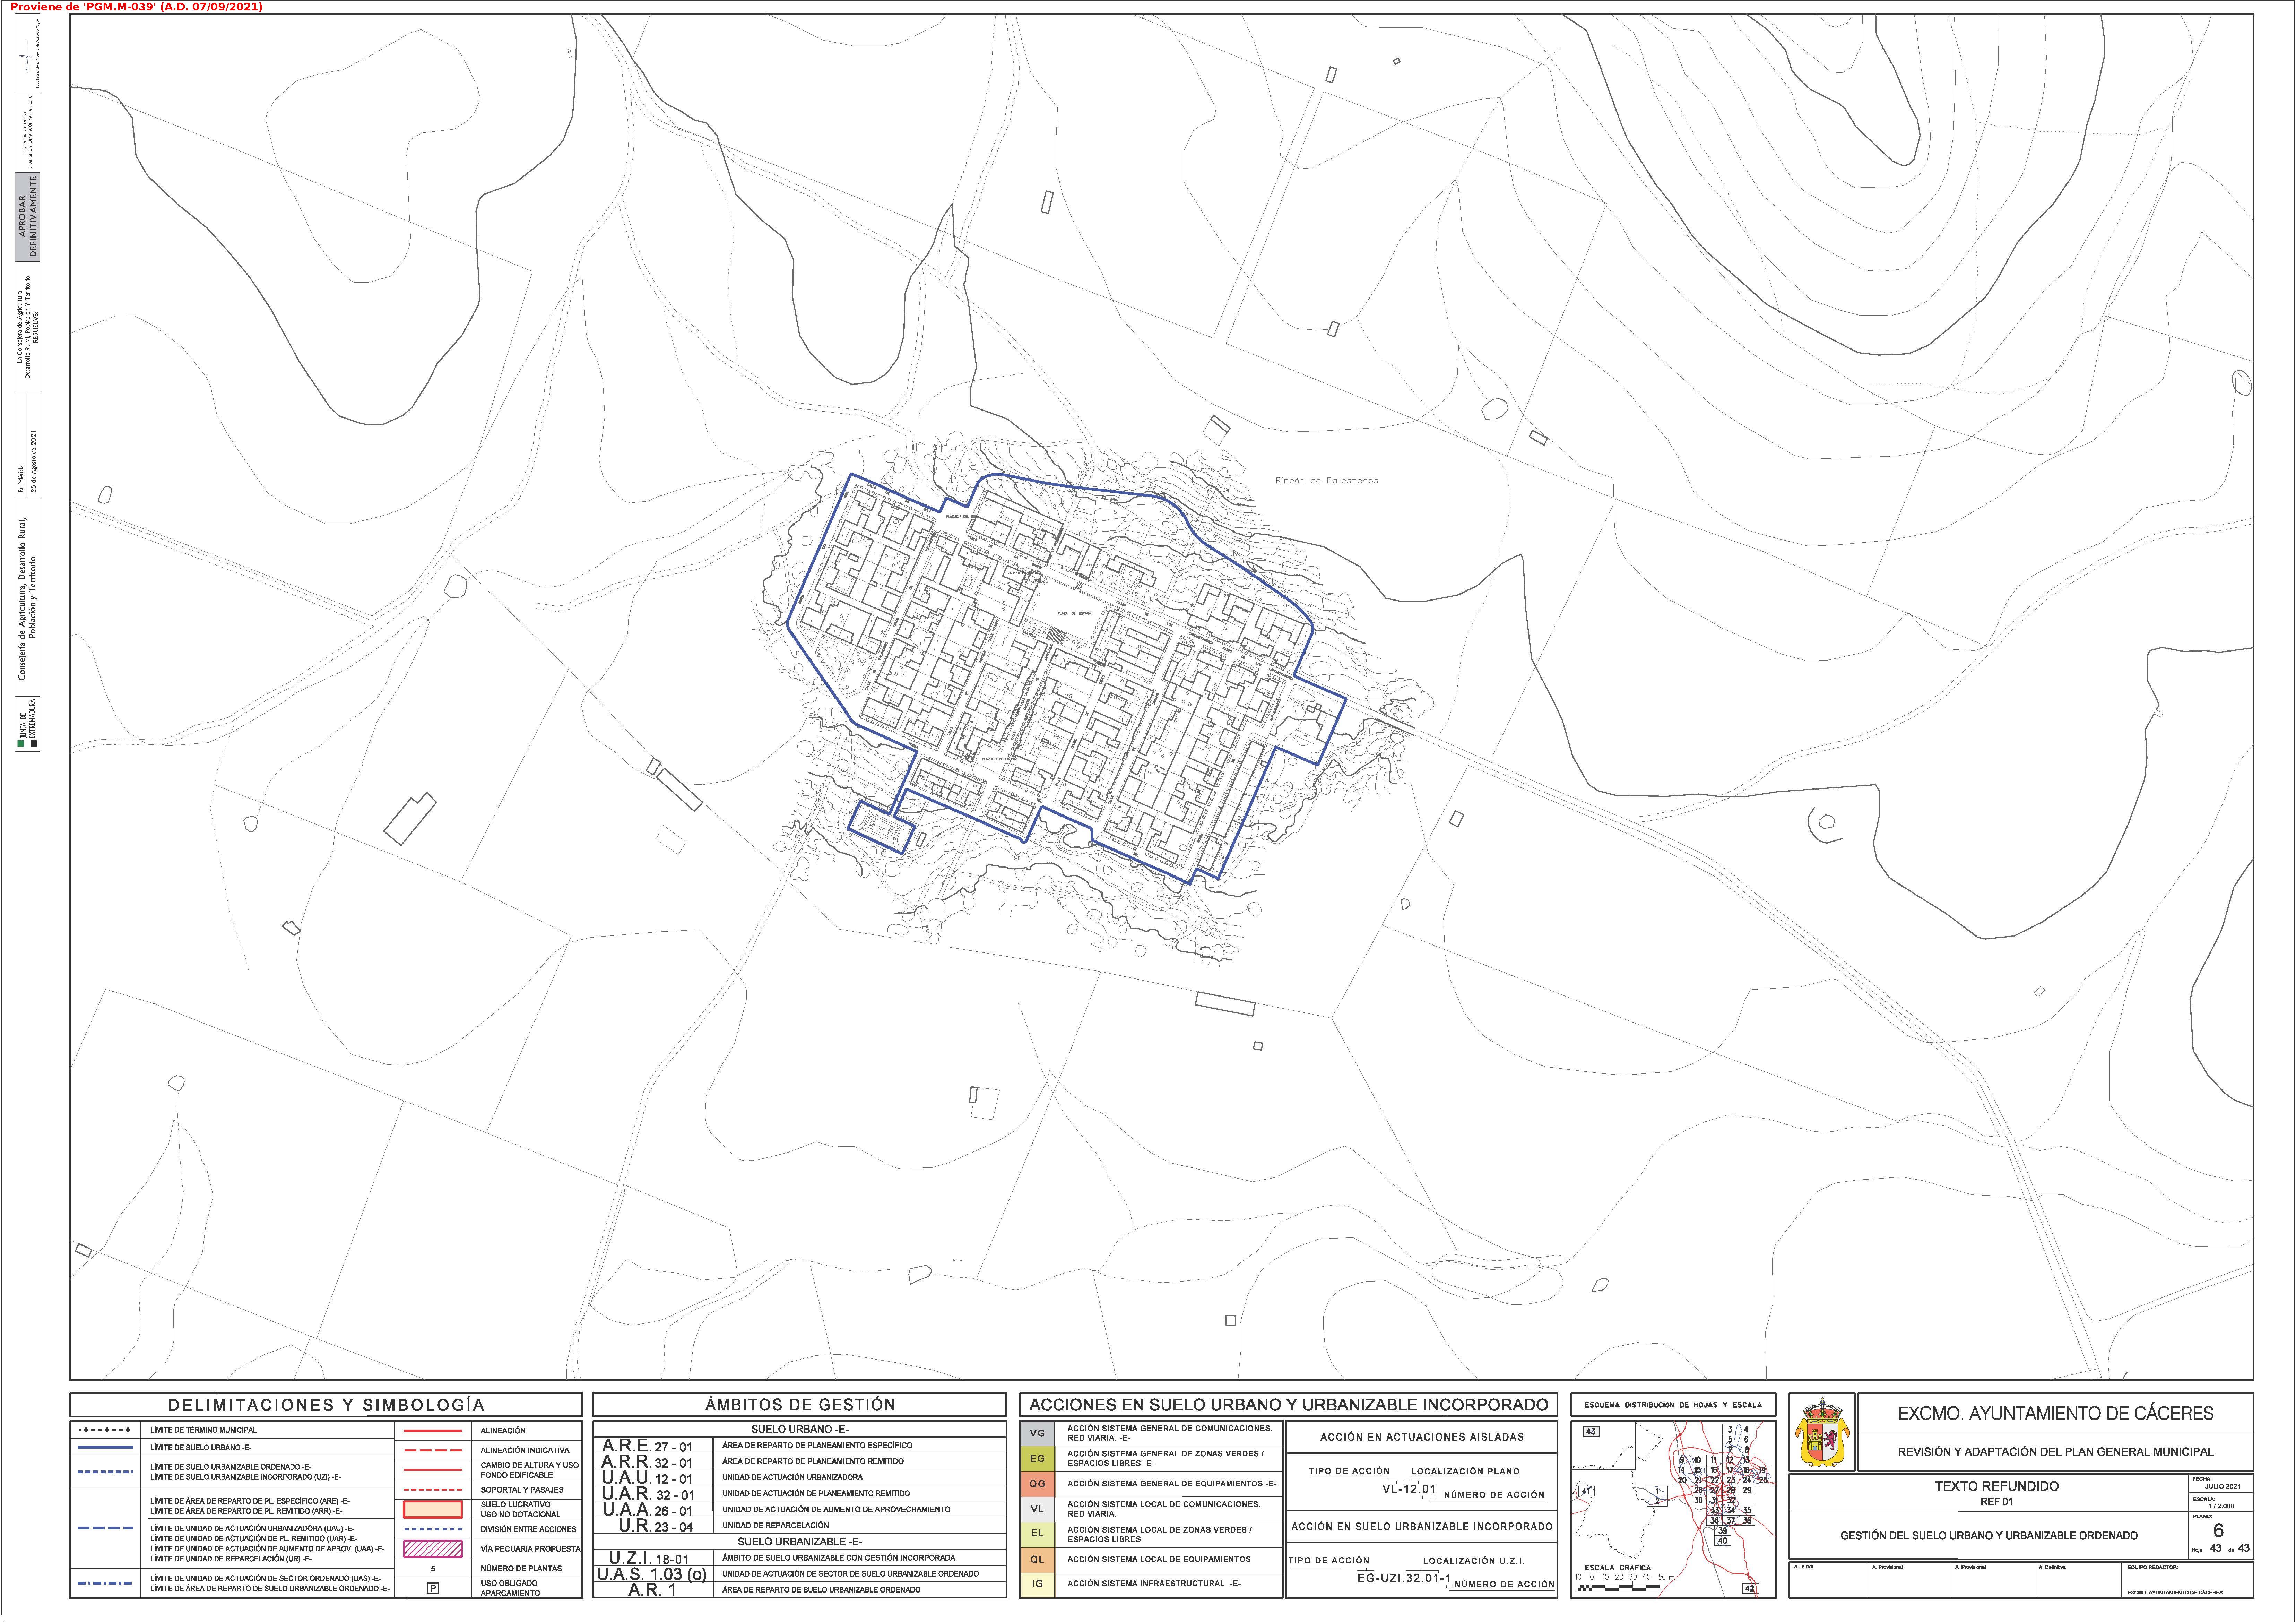
Task: Click the solid blue Suelo Urbano line symbol
Action: tap(105, 1447)
